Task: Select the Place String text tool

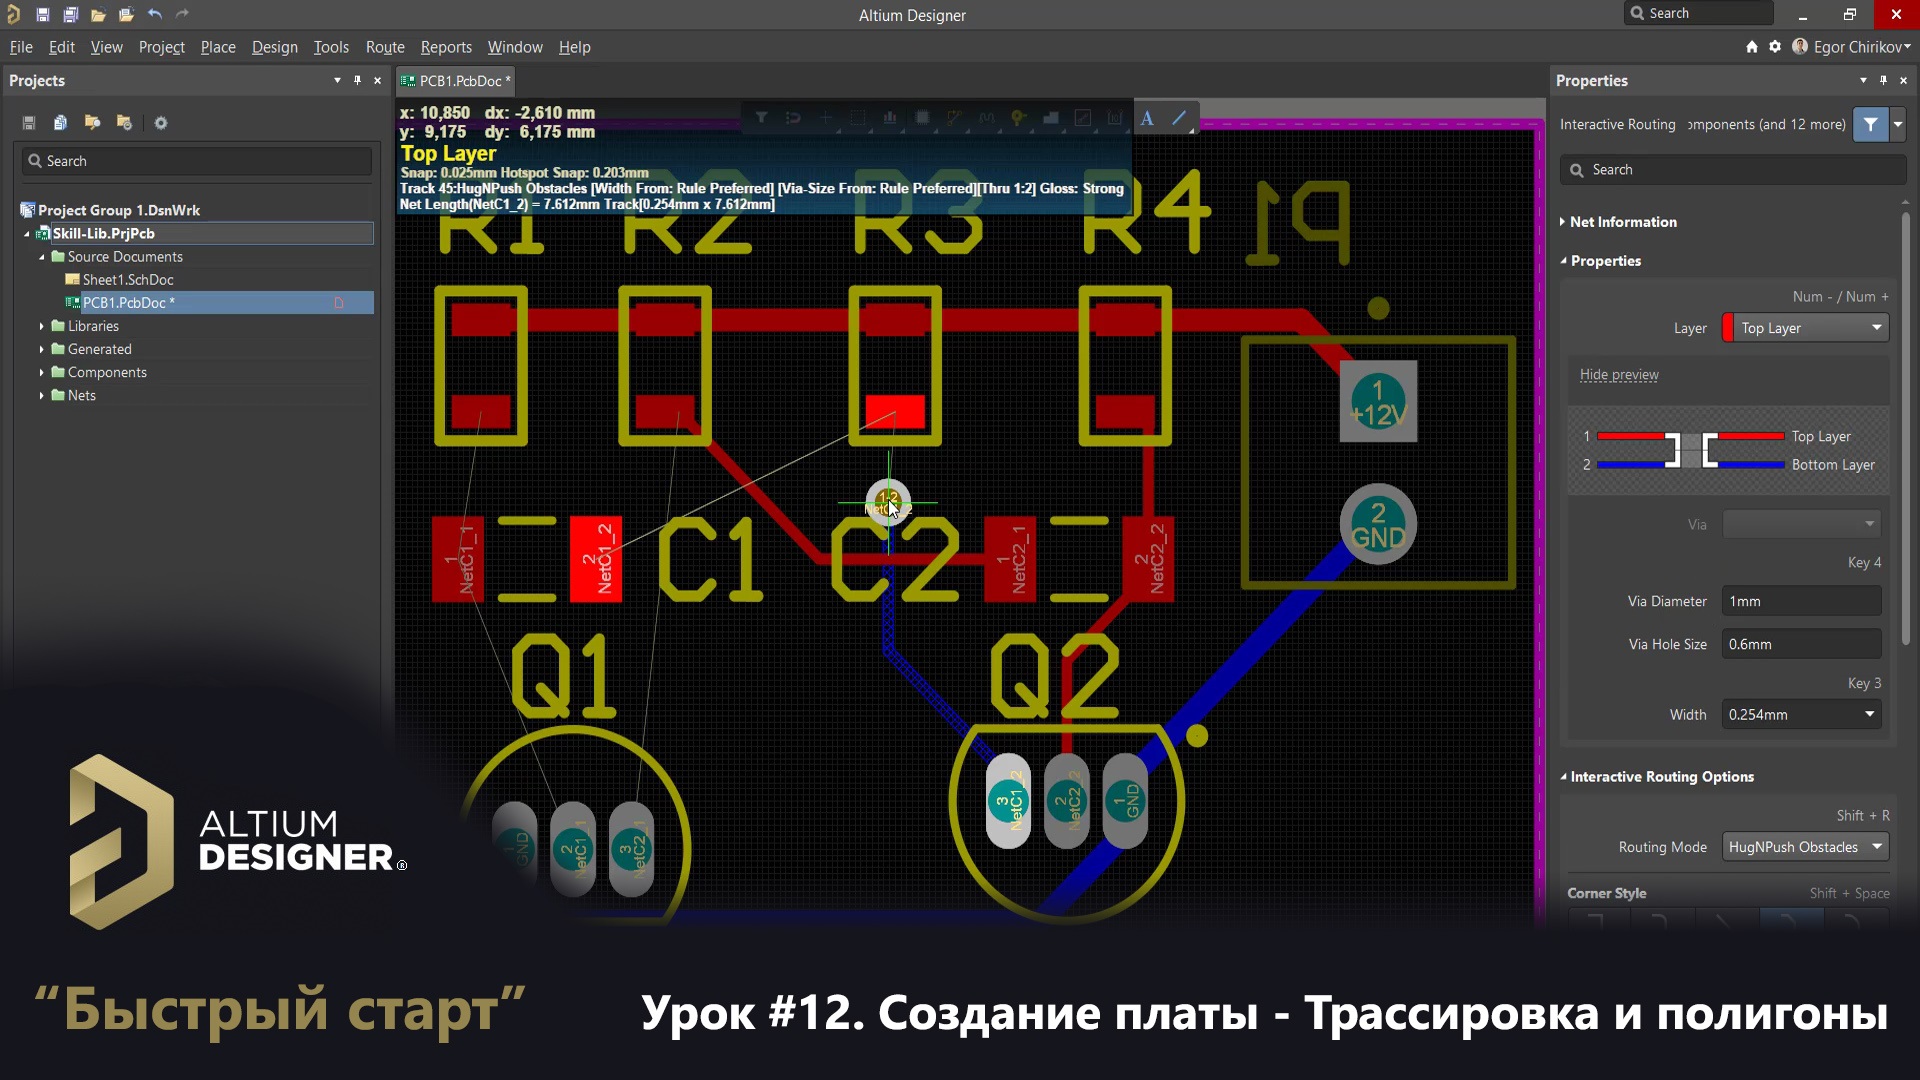Action: pos(1147,118)
